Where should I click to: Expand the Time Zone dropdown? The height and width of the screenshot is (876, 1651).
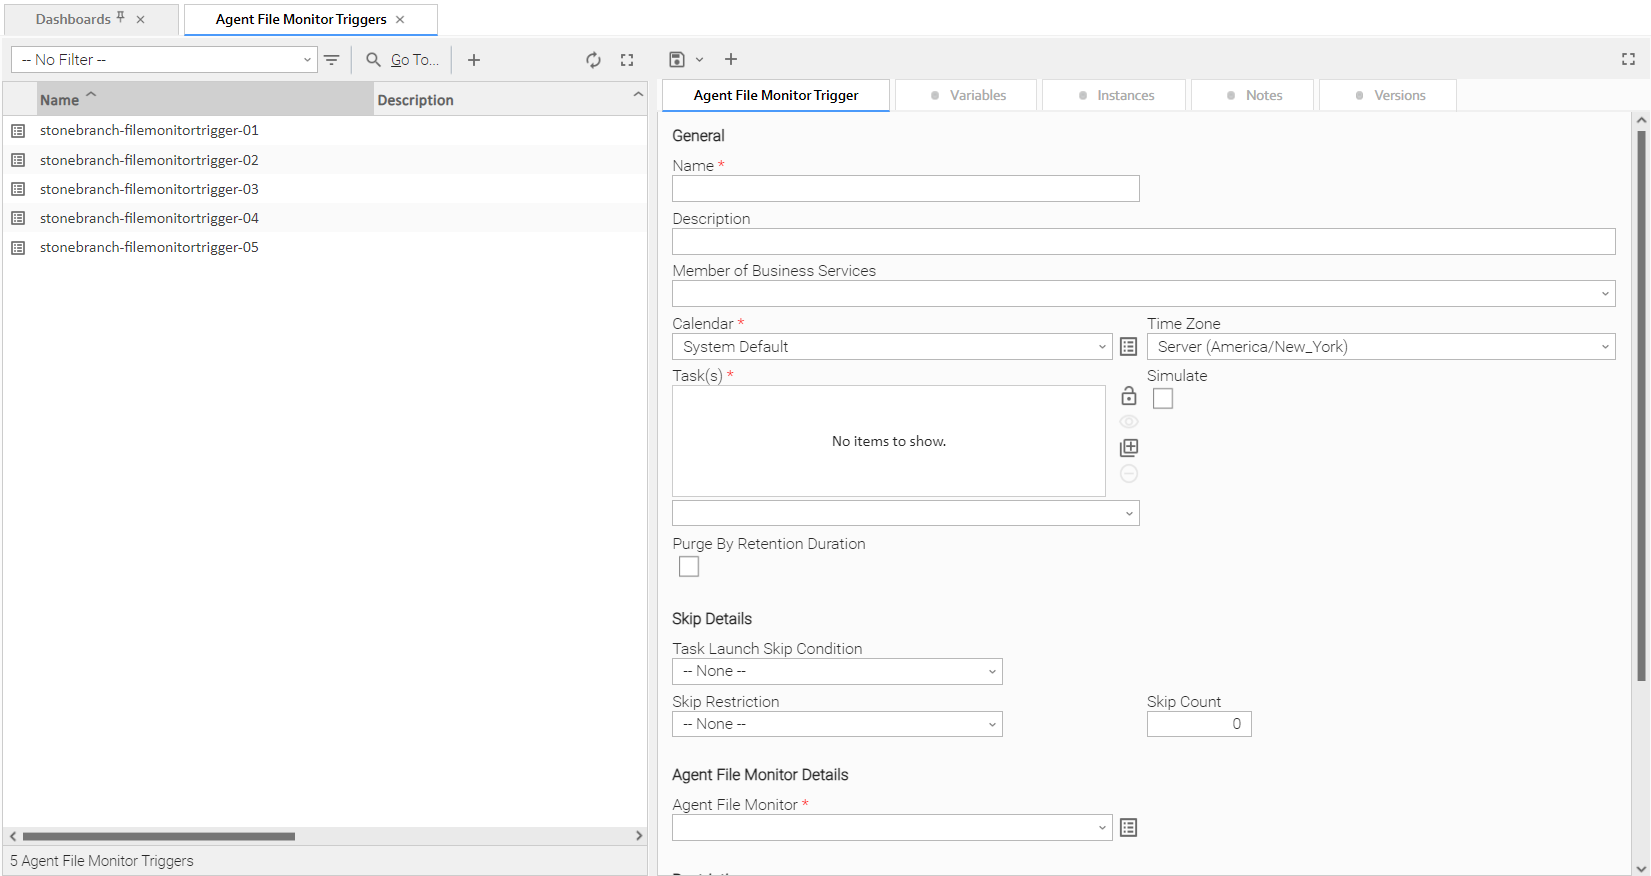(x=1380, y=347)
